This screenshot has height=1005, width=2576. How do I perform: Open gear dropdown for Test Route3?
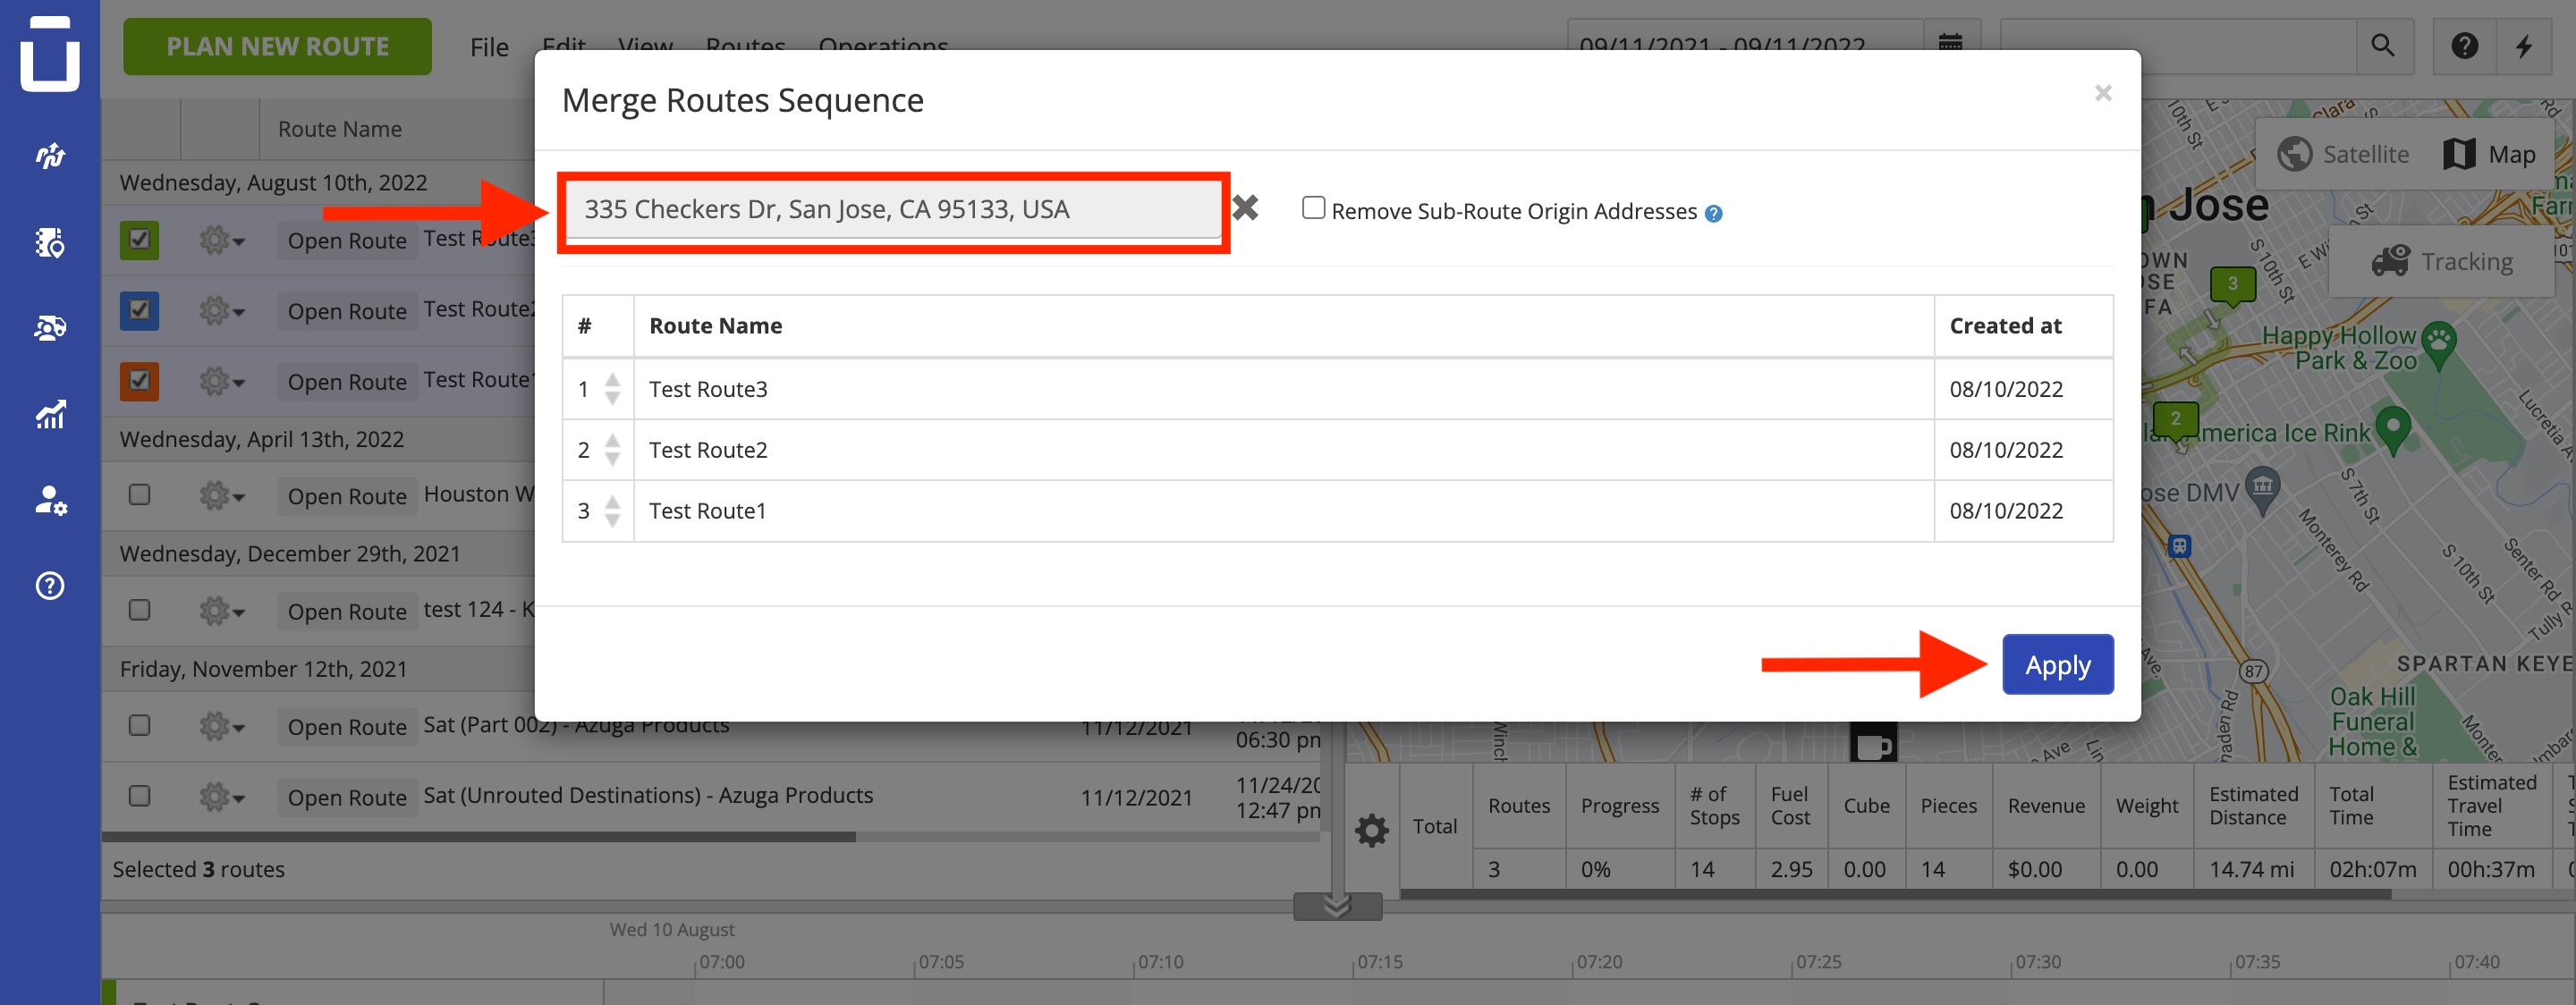click(221, 240)
